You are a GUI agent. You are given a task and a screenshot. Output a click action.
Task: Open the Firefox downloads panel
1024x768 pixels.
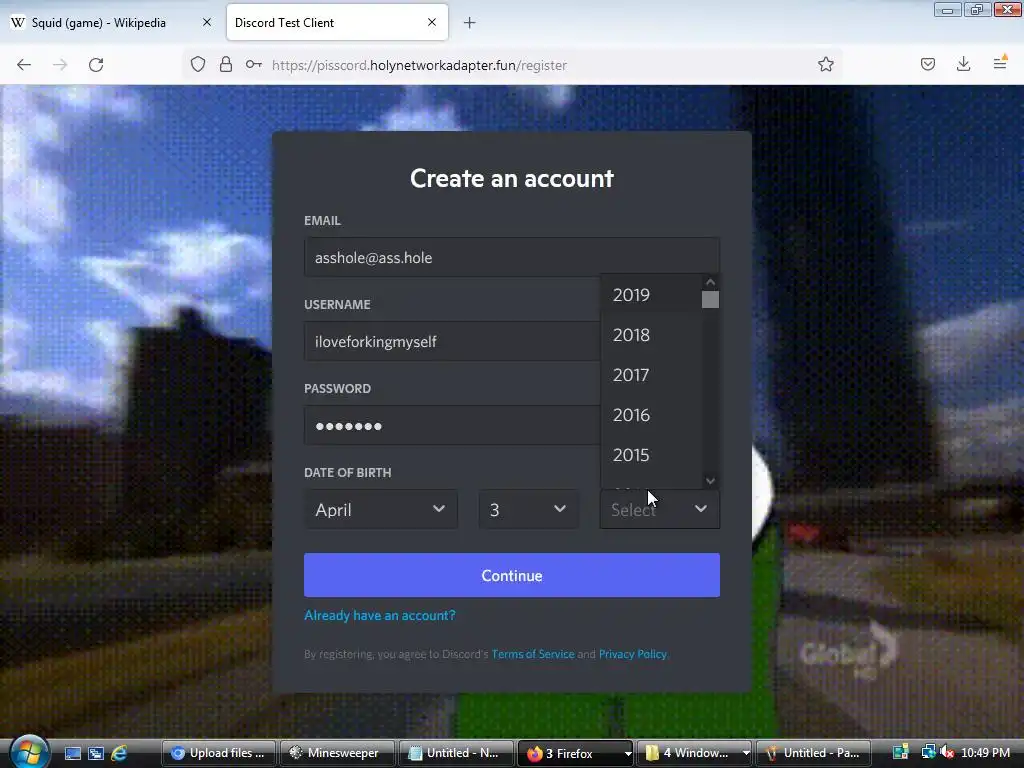(963, 64)
